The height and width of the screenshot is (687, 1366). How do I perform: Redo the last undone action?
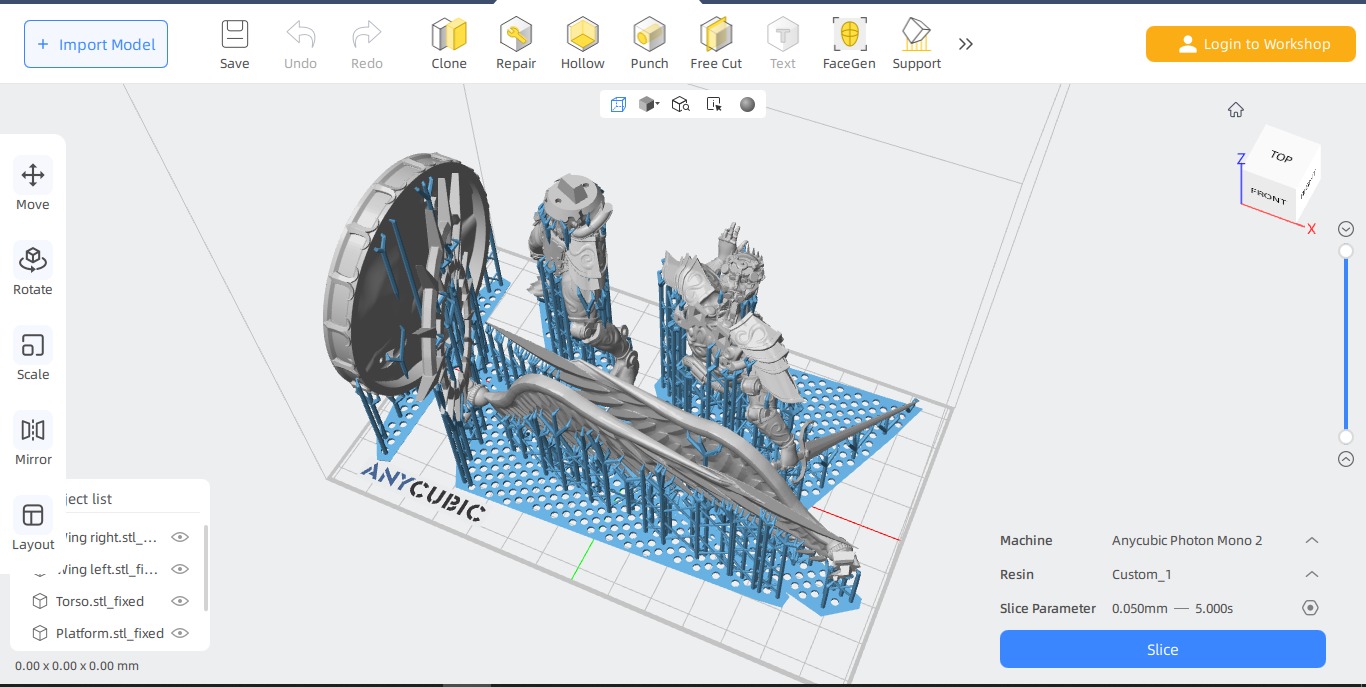367,45
